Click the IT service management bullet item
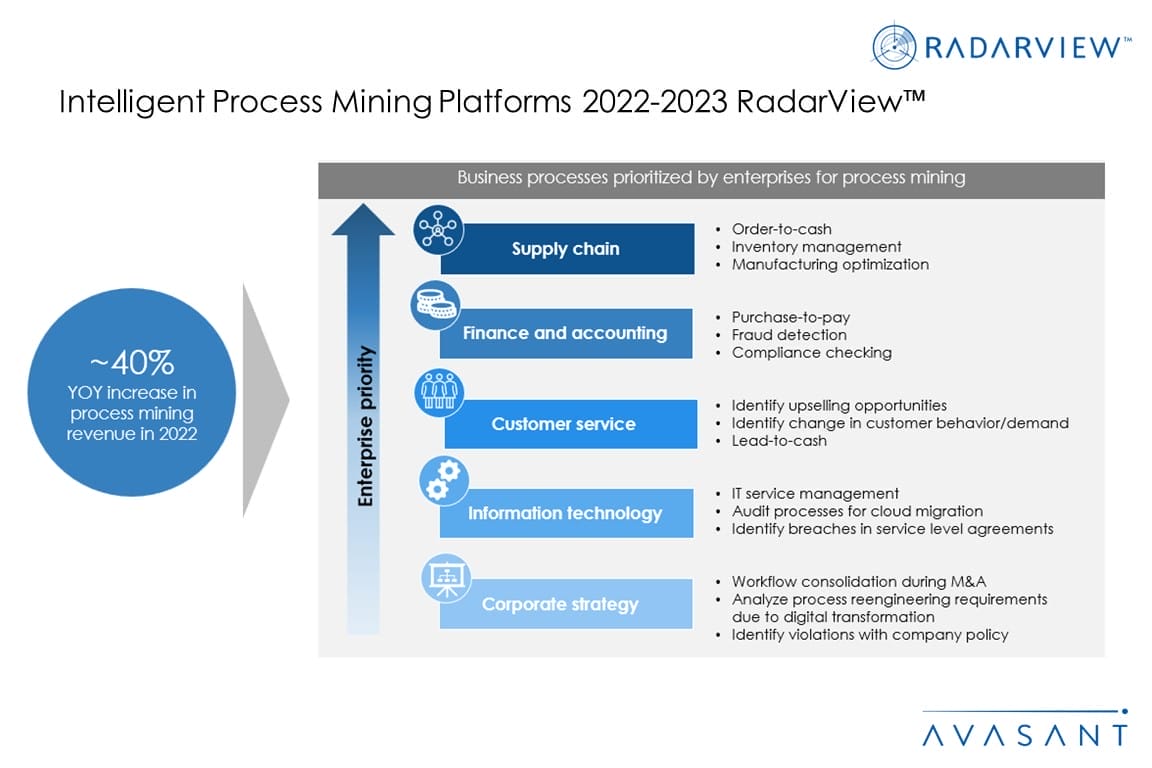1152x768 pixels. 814,493
